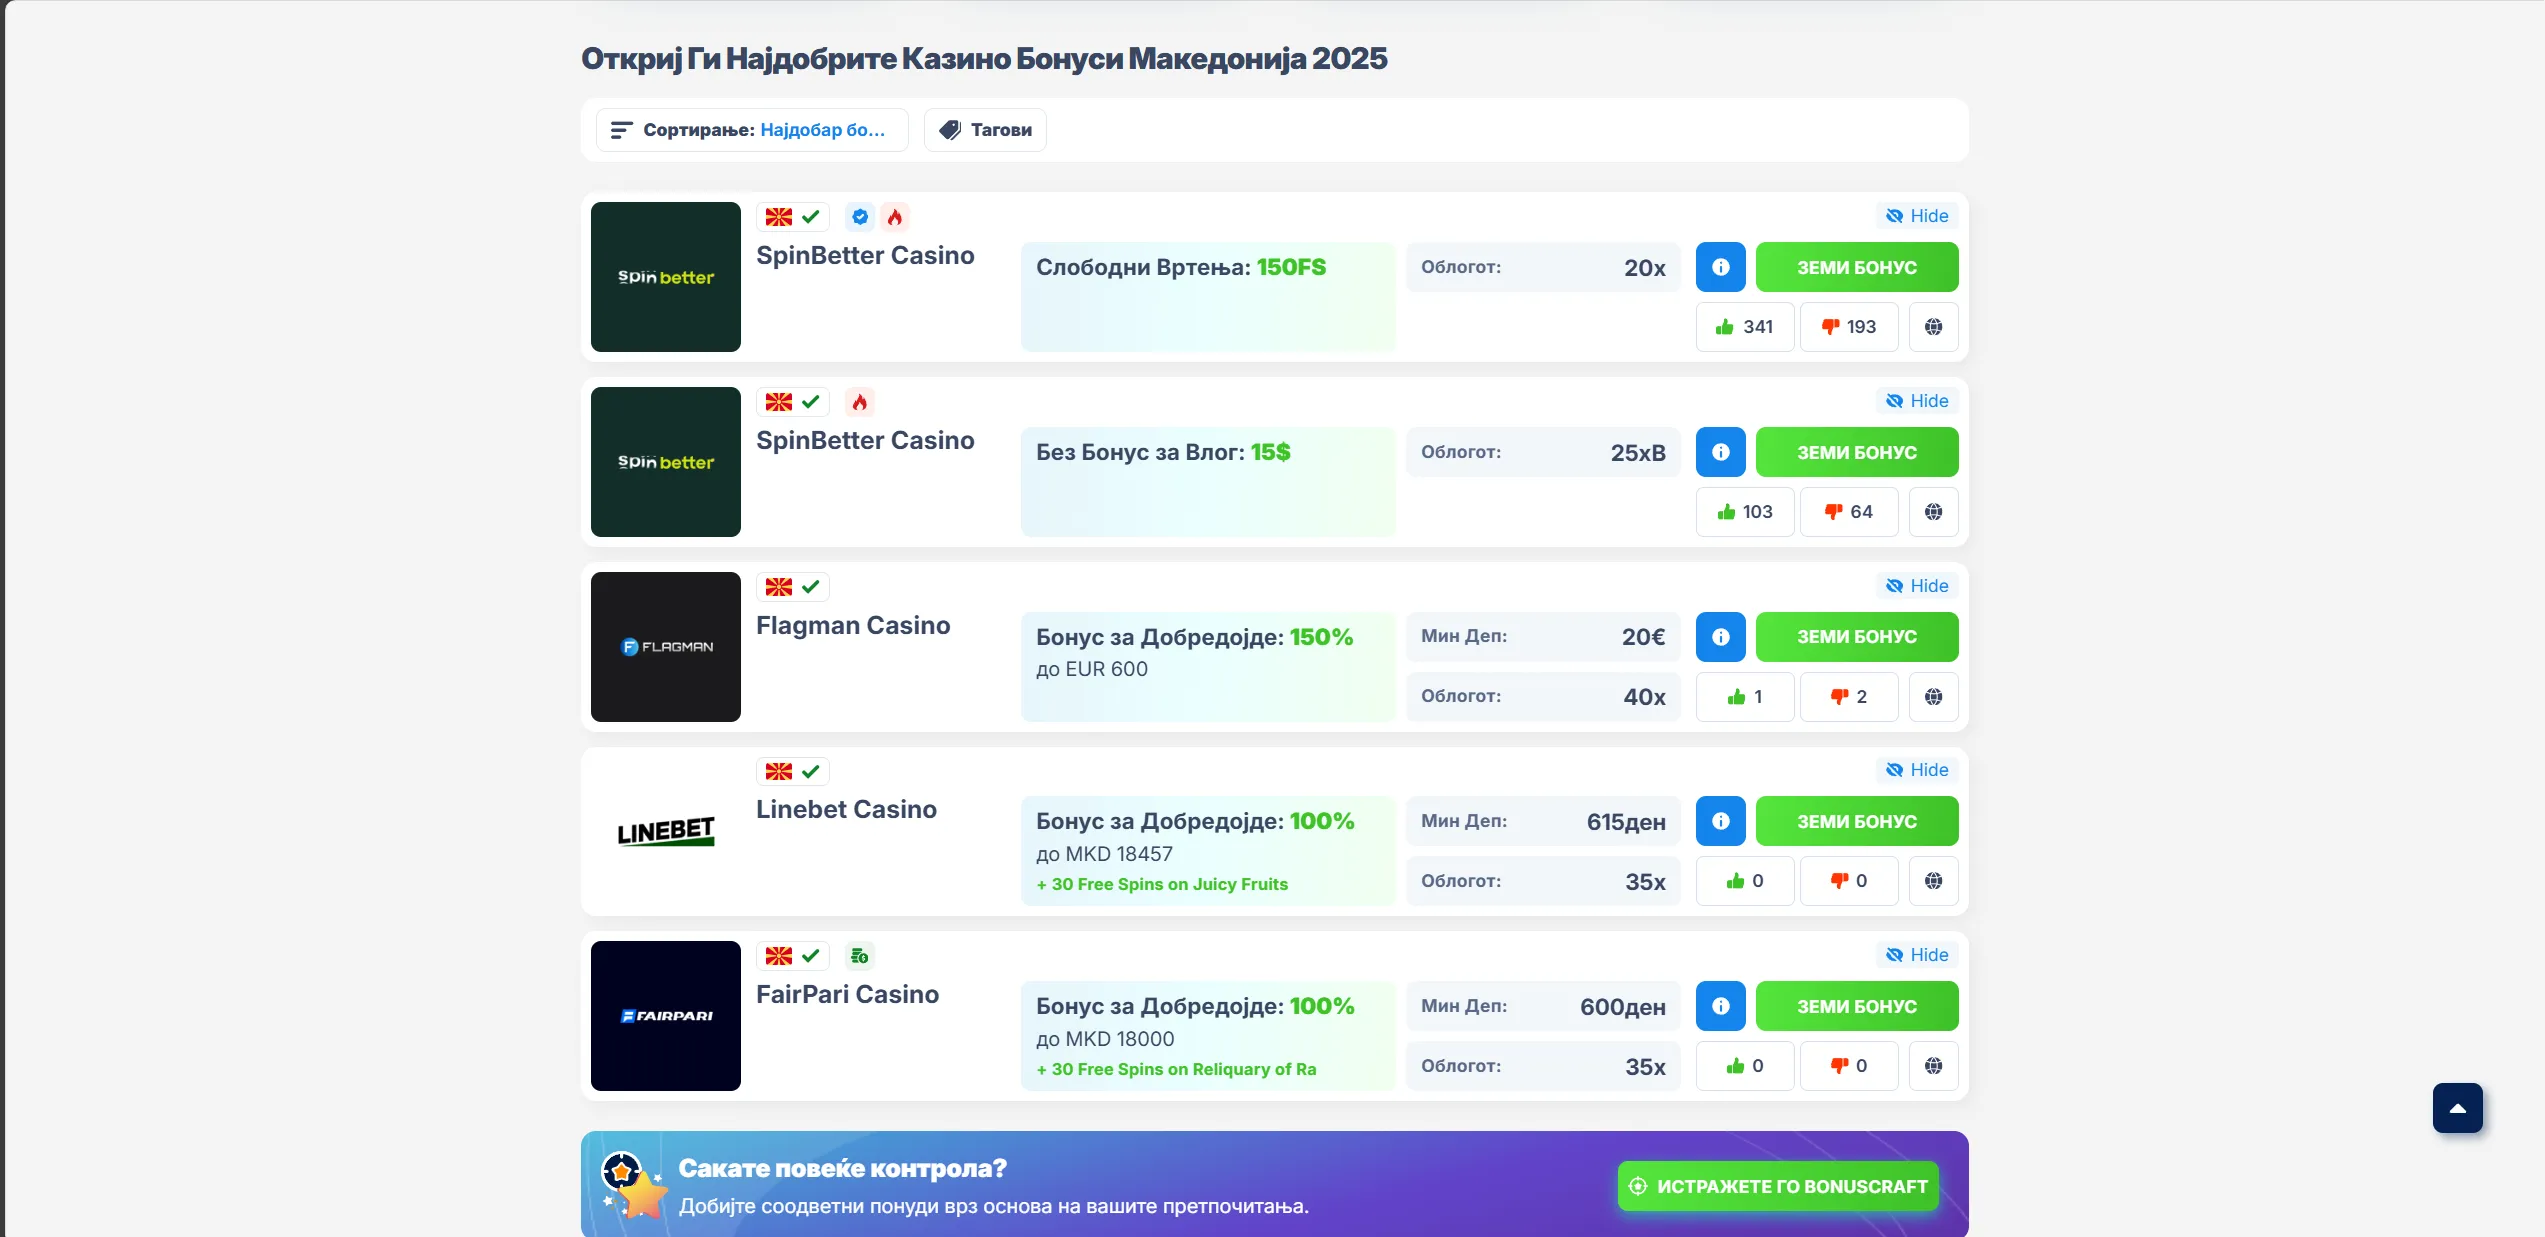
Task: Click '+ 30 Free Spins on Juicy Fruits' text
Action: click(1162, 884)
